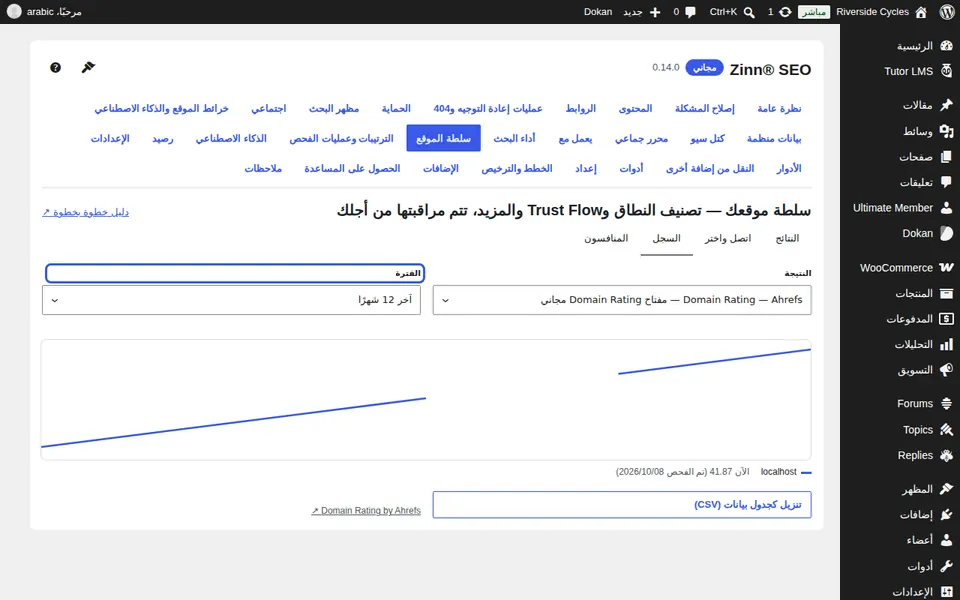Open the user avatar in admin bar
The height and width of the screenshot is (600, 960).
pyautogui.click(x=14, y=12)
